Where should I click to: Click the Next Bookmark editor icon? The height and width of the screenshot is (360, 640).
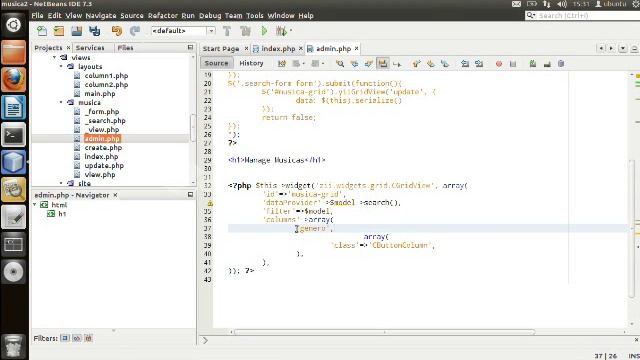point(431,64)
